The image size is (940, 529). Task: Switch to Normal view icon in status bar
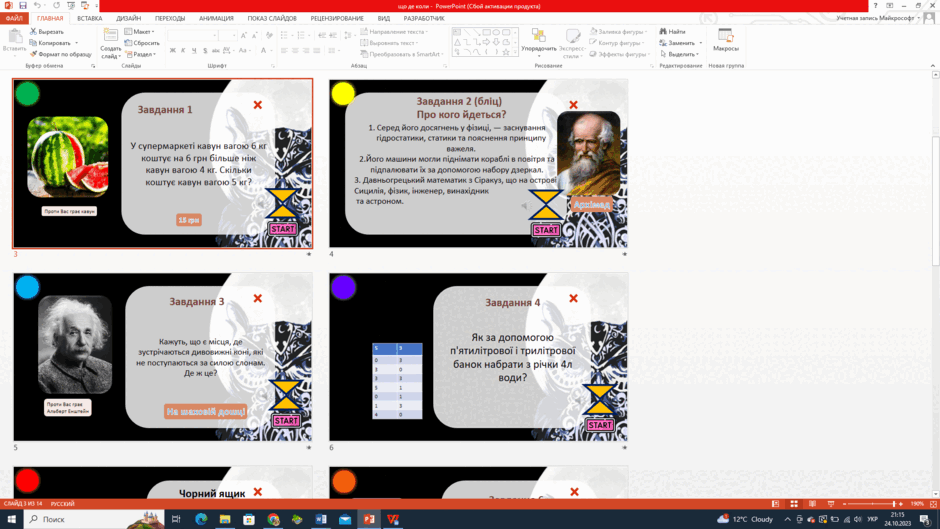(x=775, y=504)
